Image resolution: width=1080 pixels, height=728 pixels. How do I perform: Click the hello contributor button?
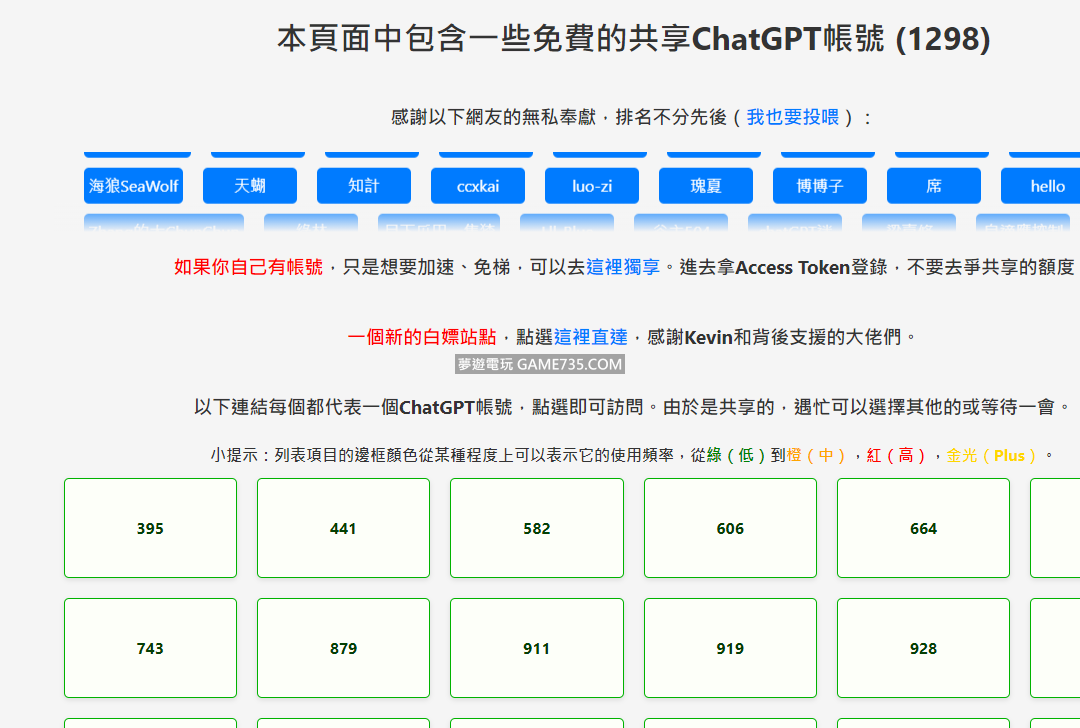pyautogui.click(x=1043, y=186)
